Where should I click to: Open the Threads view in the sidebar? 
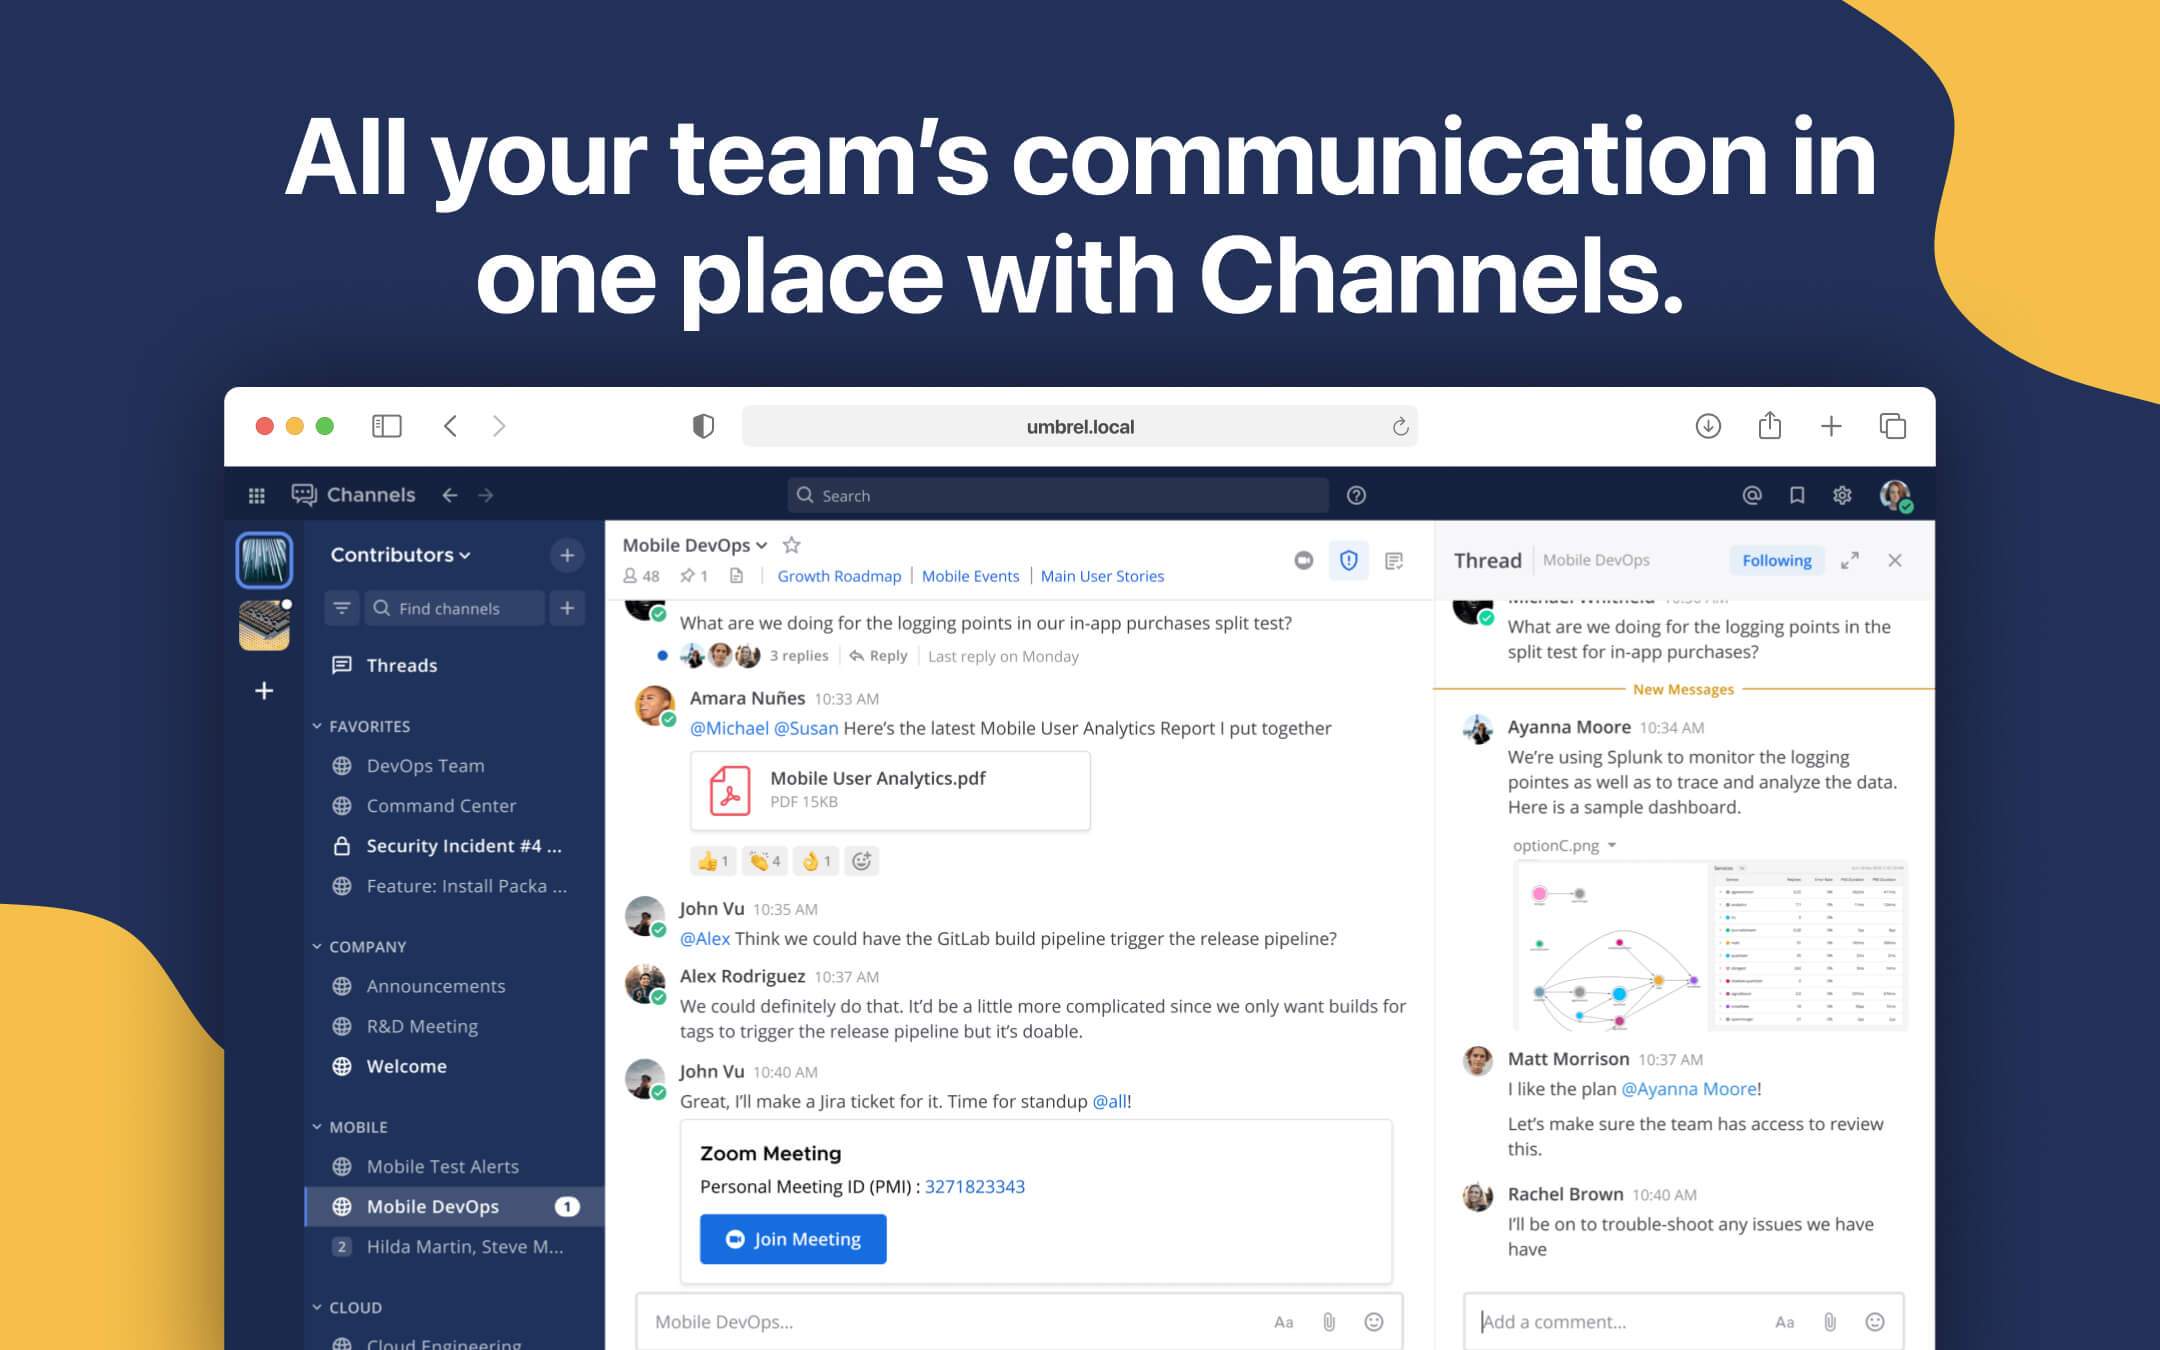(400, 665)
